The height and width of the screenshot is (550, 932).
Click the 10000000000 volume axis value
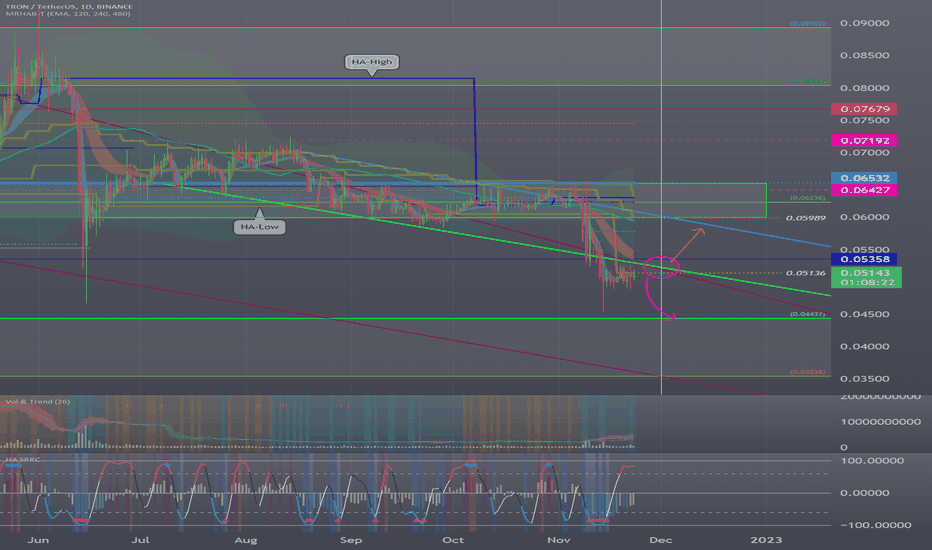[x=880, y=422]
